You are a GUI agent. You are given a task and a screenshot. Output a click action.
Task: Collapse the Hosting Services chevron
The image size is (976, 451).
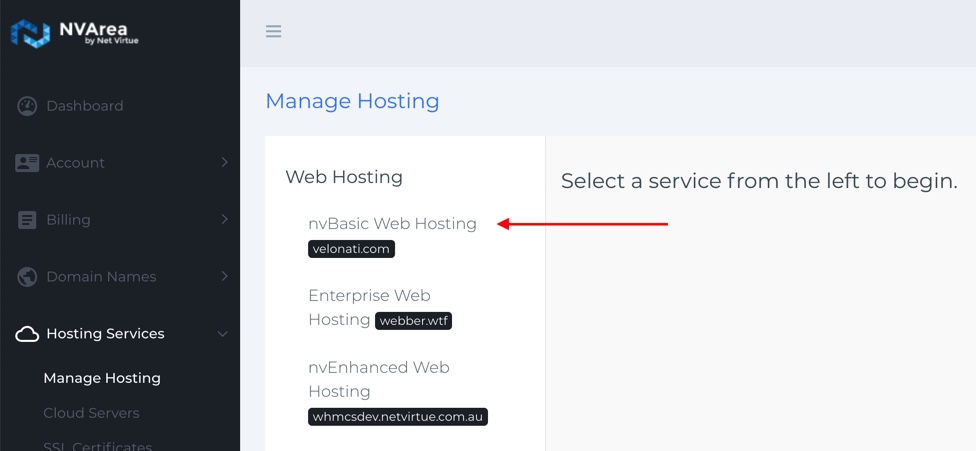tap(223, 334)
